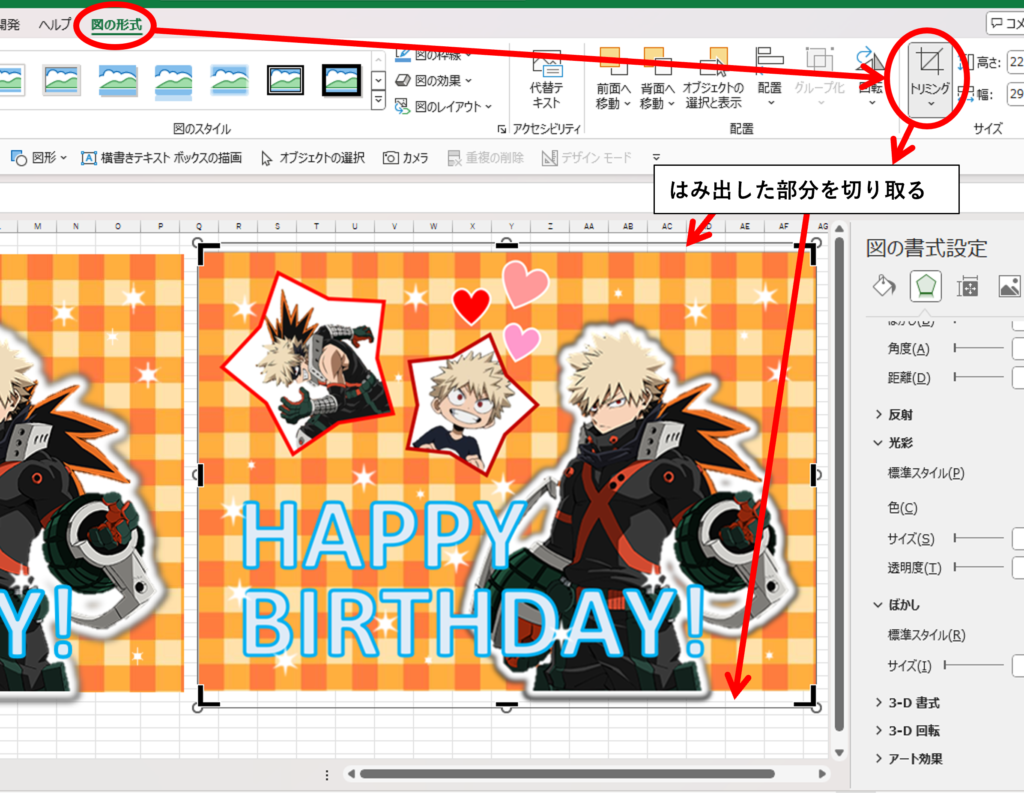Select column header N
Viewport: 1024px width, 793px height.
pyautogui.click(x=76, y=226)
